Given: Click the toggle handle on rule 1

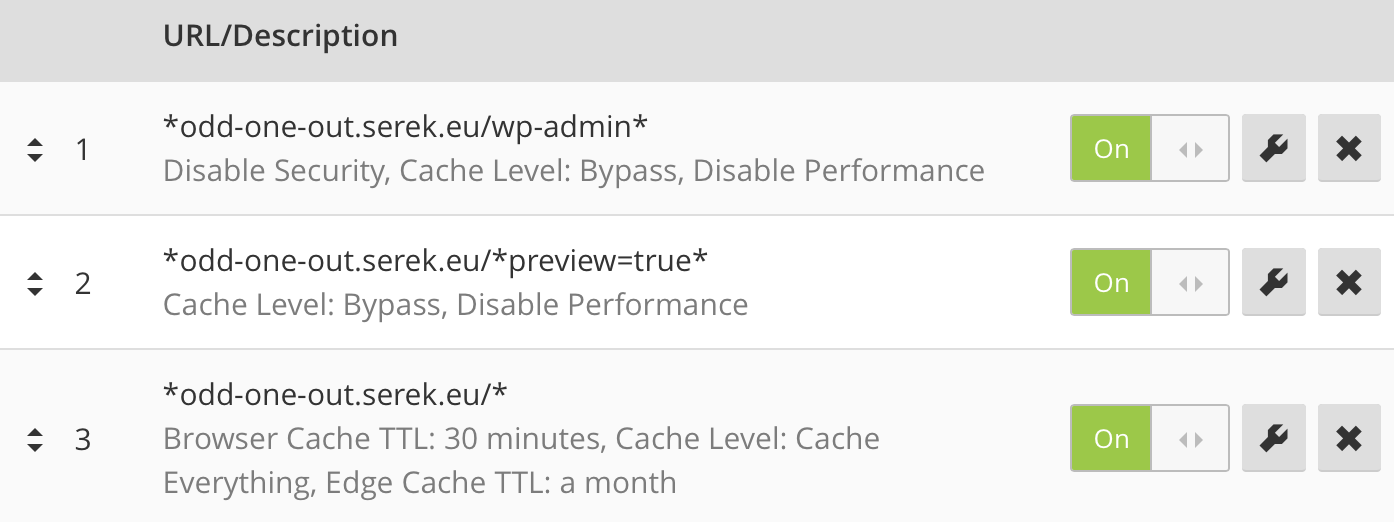Looking at the screenshot, I should point(1190,149).
